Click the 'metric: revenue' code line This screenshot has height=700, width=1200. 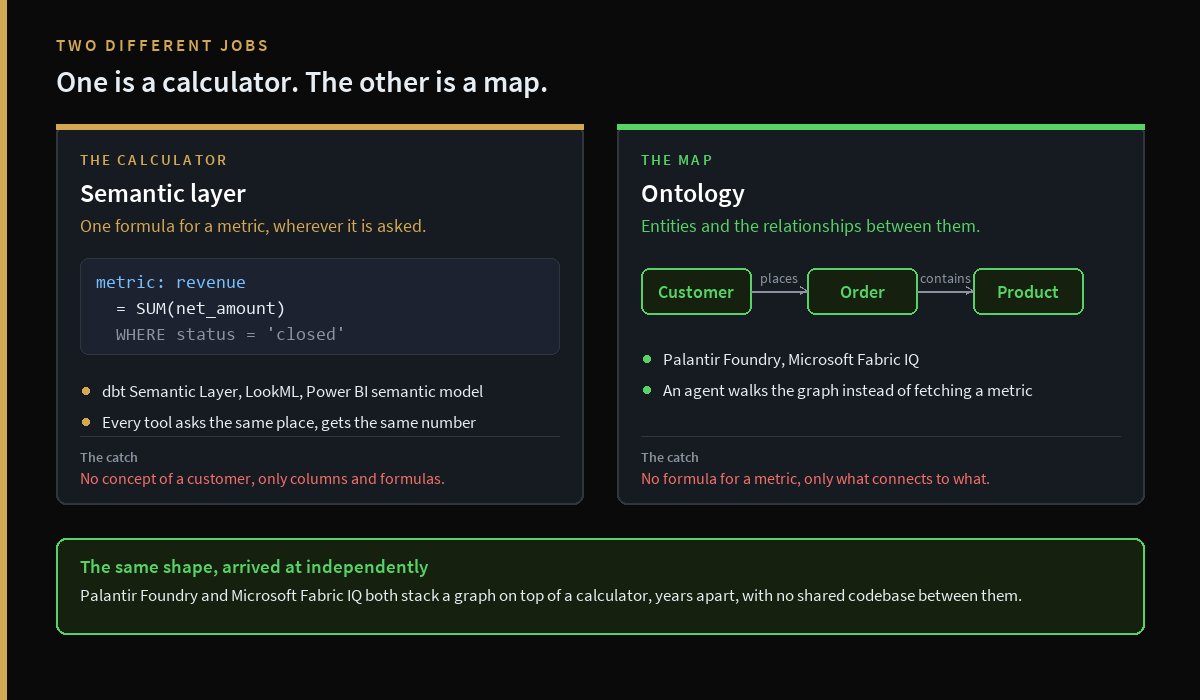pos(171,282)
